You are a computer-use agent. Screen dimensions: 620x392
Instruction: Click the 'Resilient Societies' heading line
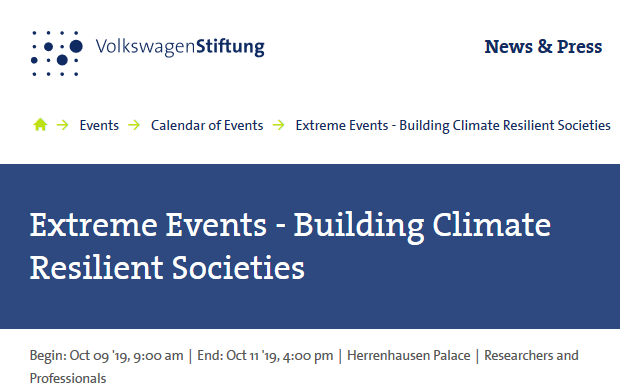pyautogui.click(x=167, y=268)
